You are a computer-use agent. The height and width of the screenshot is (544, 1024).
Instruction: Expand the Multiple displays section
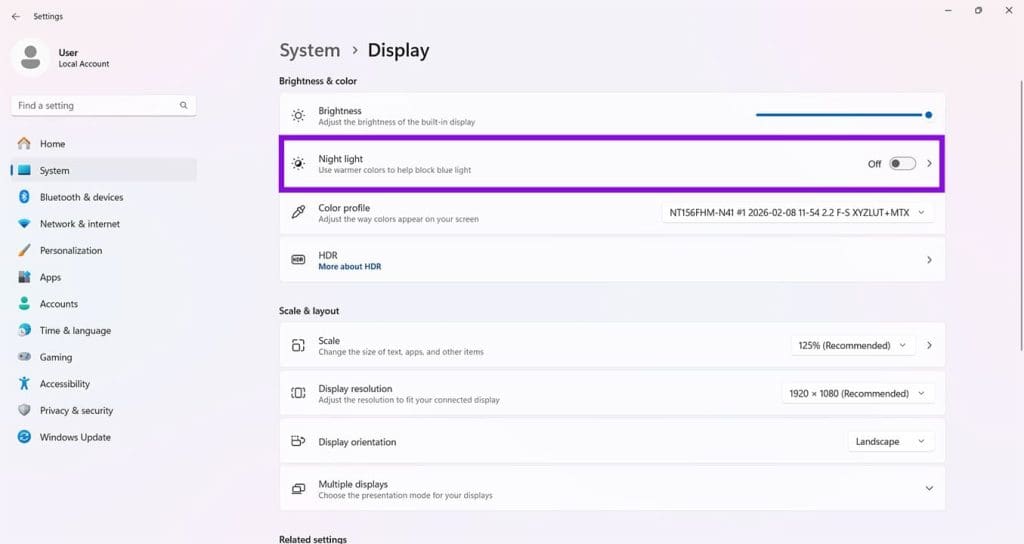coord(929,488)
